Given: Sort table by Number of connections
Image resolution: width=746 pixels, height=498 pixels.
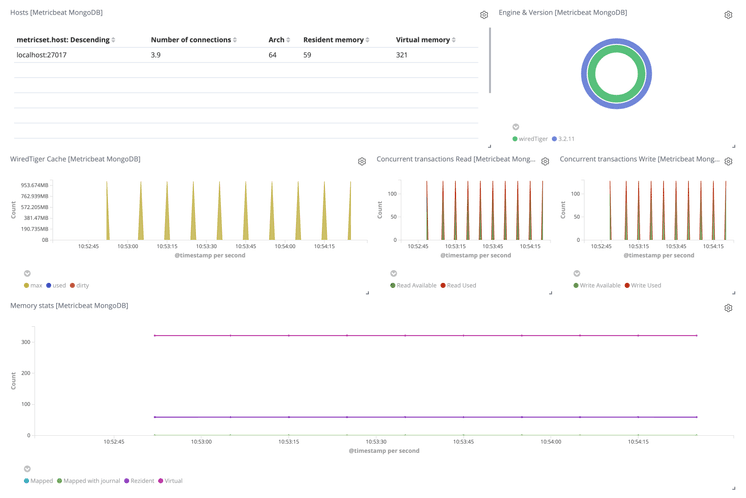Looking at the screenshot, I should point(193,40).
